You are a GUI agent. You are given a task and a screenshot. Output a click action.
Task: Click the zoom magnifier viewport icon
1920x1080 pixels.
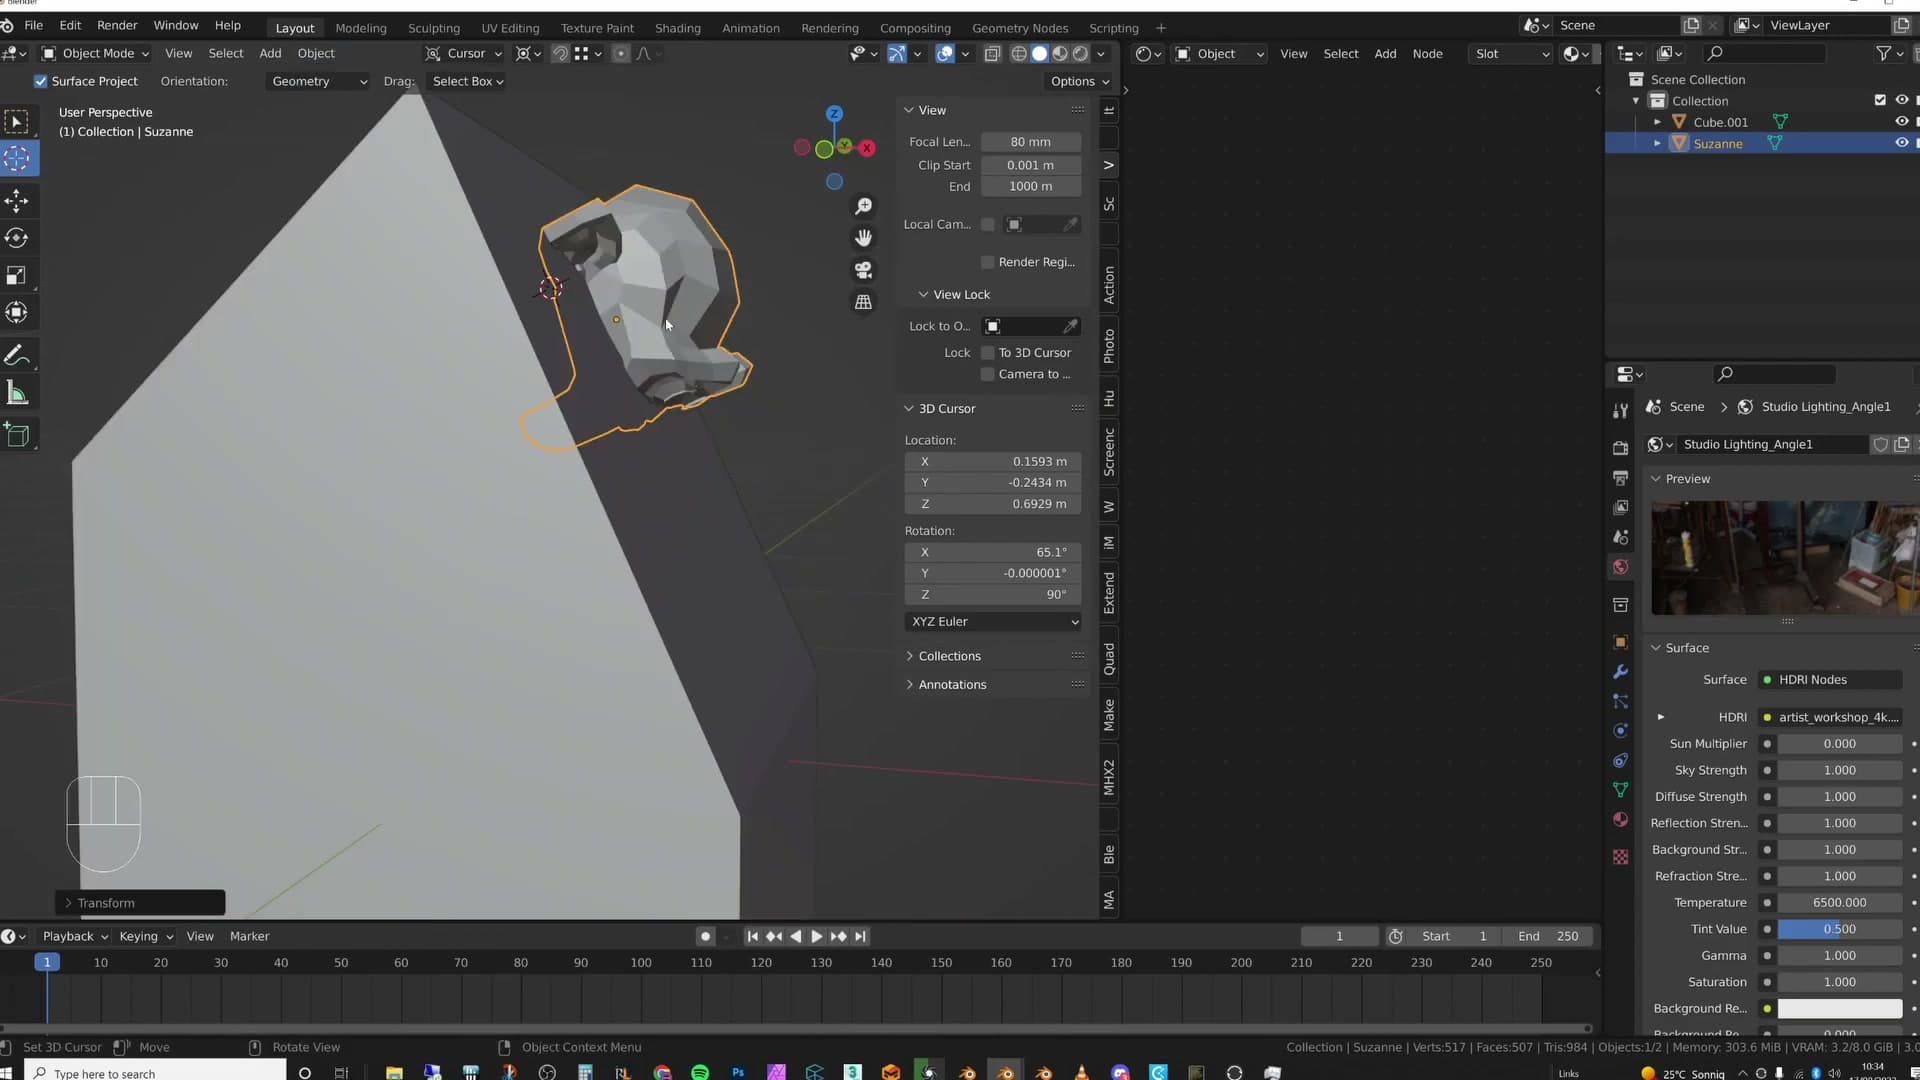click(864, 206)
